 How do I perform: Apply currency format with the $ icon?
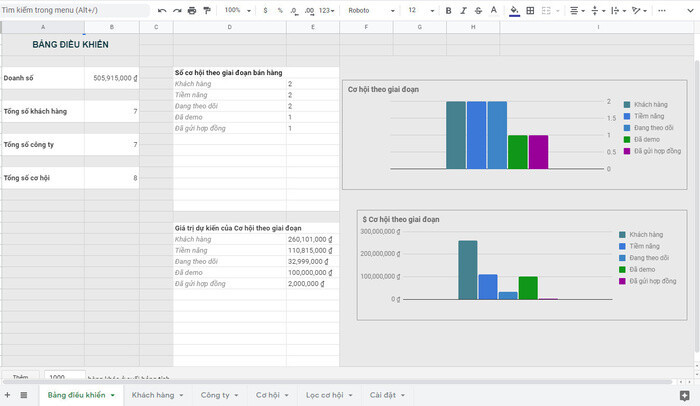pyautogui.click(x=266, y=10)
